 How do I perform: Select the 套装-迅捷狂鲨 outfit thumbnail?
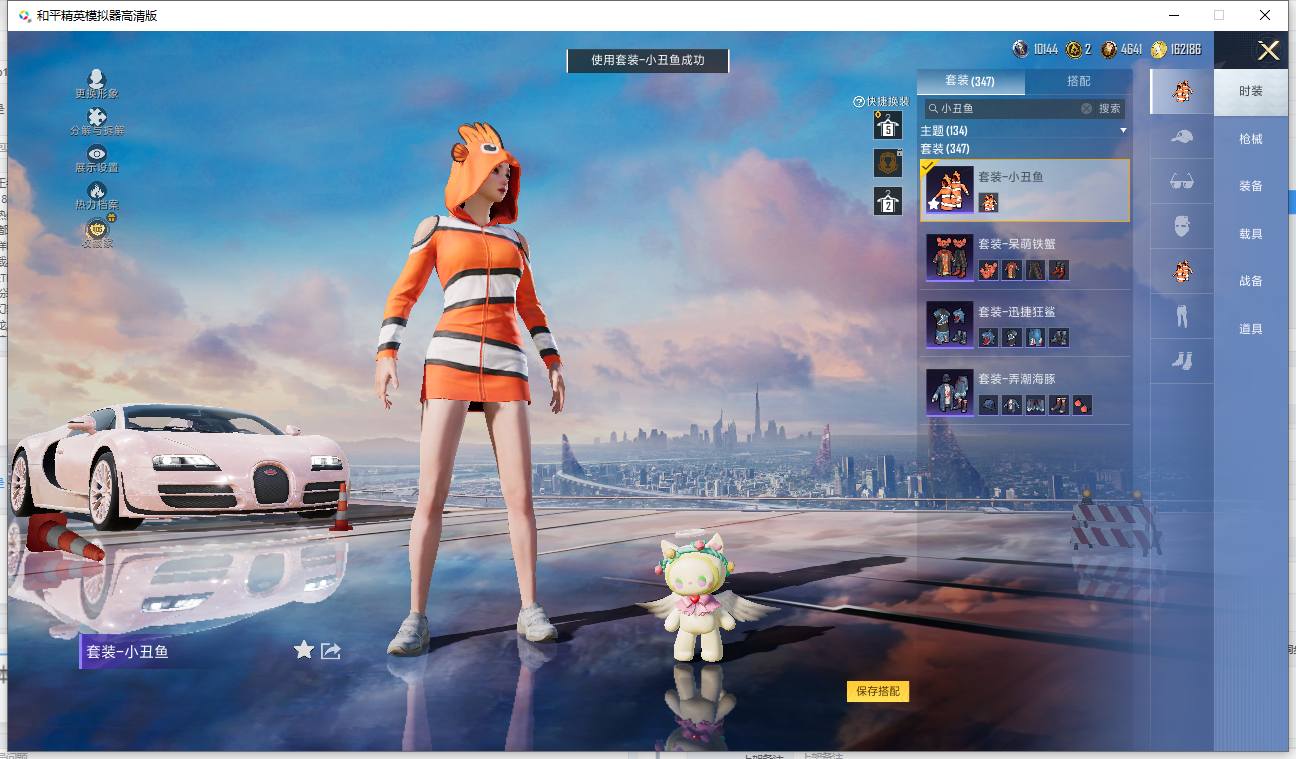tap(949, 325)
